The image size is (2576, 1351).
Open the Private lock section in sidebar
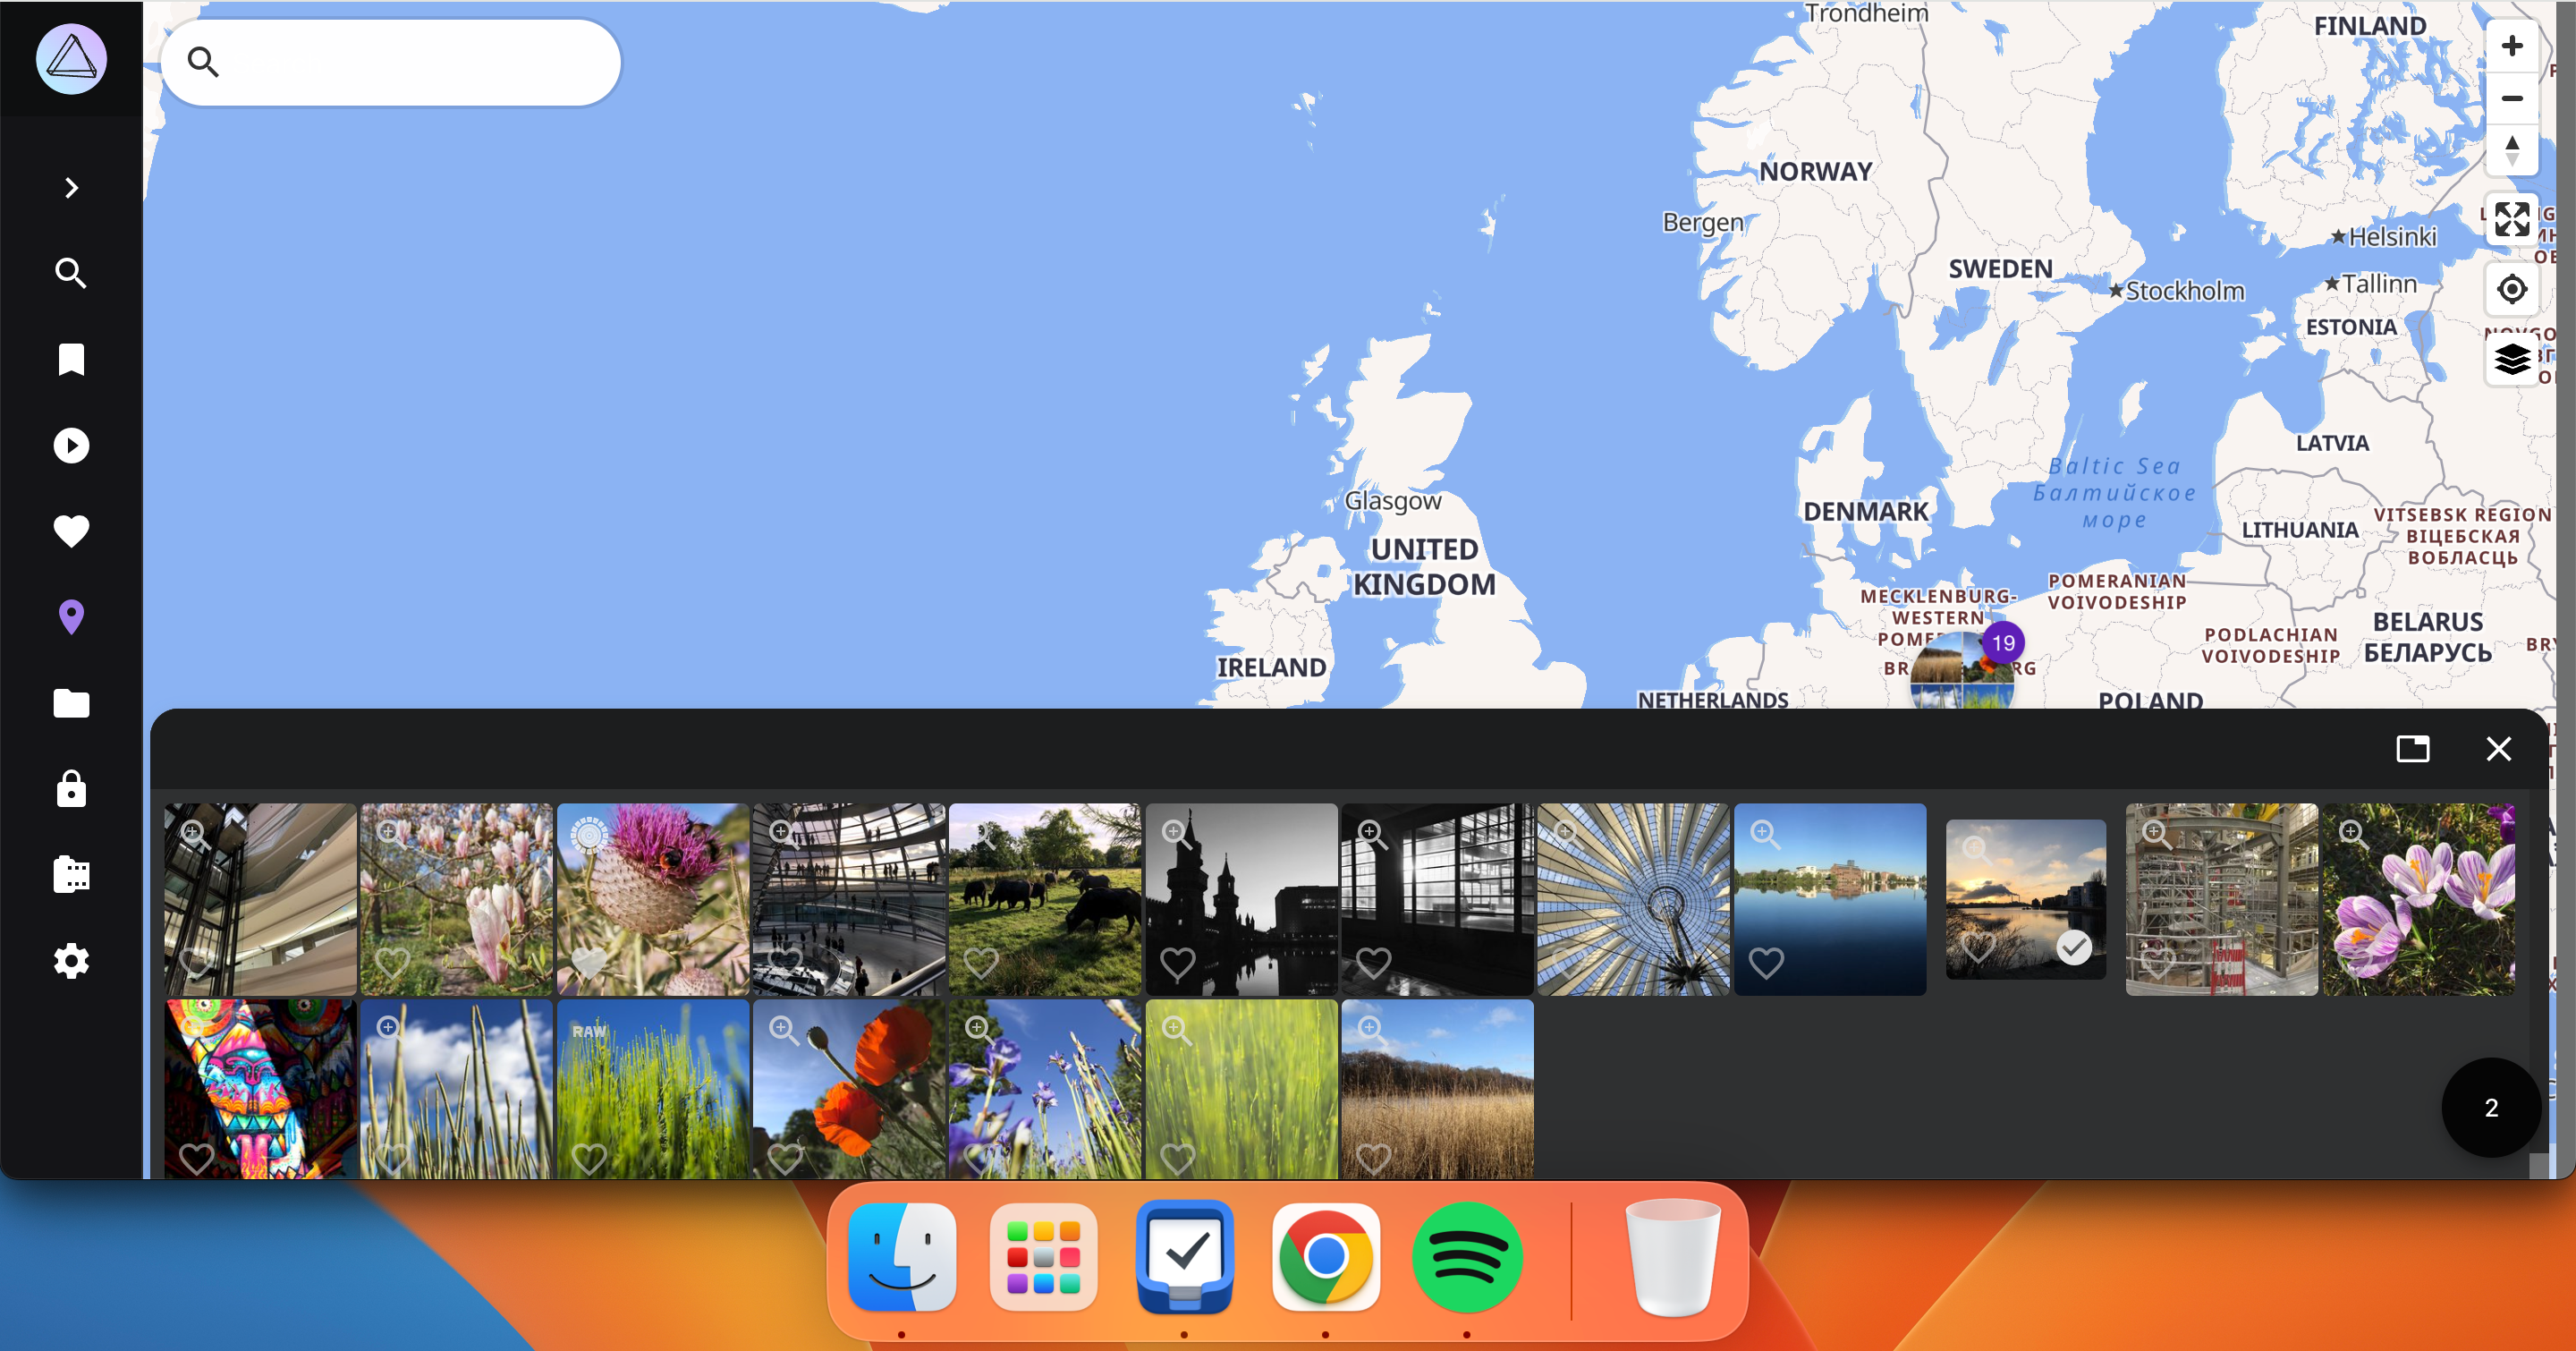[x=71, y=789]
